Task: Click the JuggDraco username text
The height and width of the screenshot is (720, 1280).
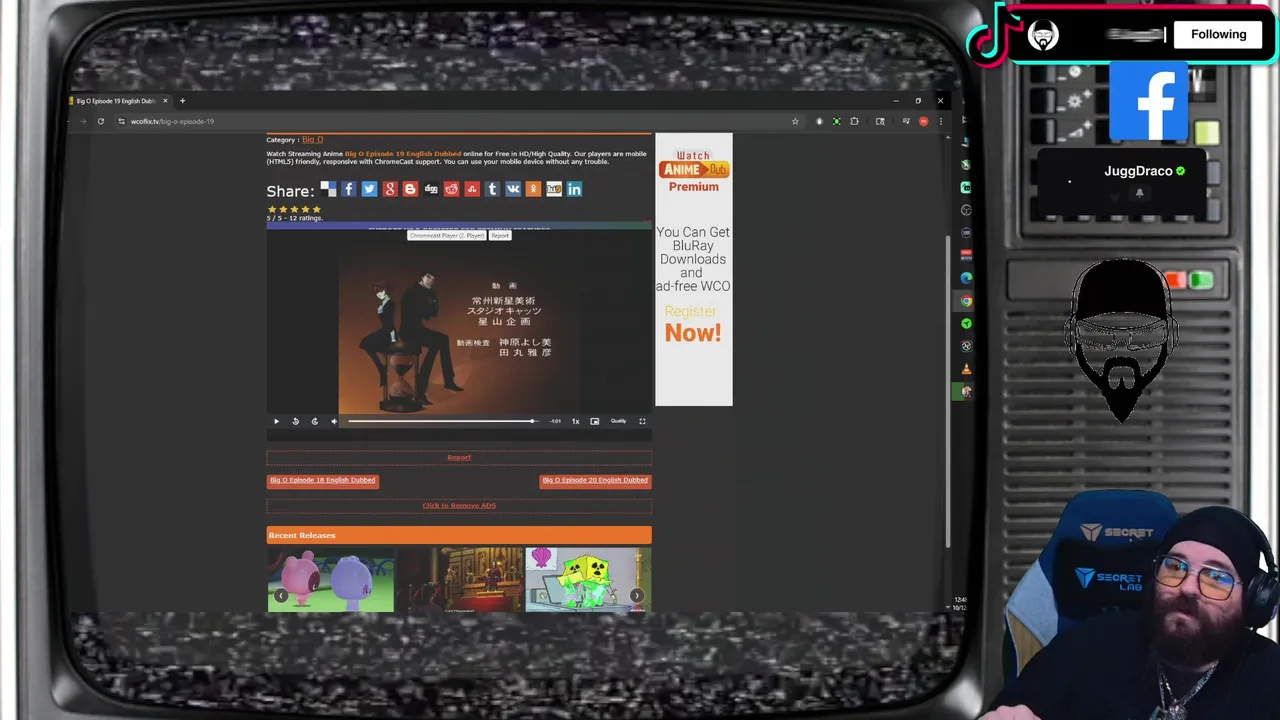Action: 1138,171
